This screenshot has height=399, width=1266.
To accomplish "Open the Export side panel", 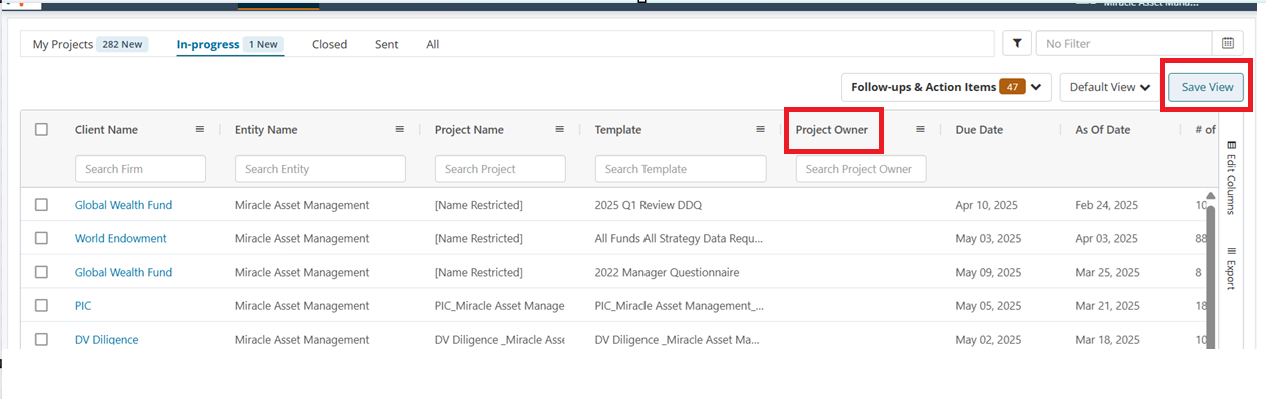I will point(1231,267).
